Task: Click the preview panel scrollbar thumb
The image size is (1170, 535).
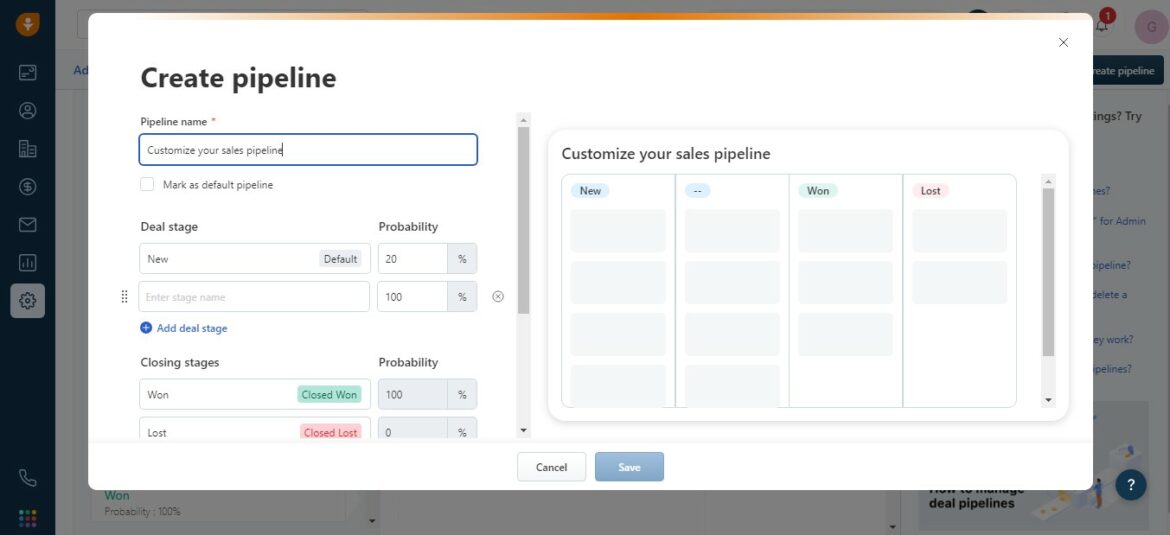Action: coord(1048,272)
